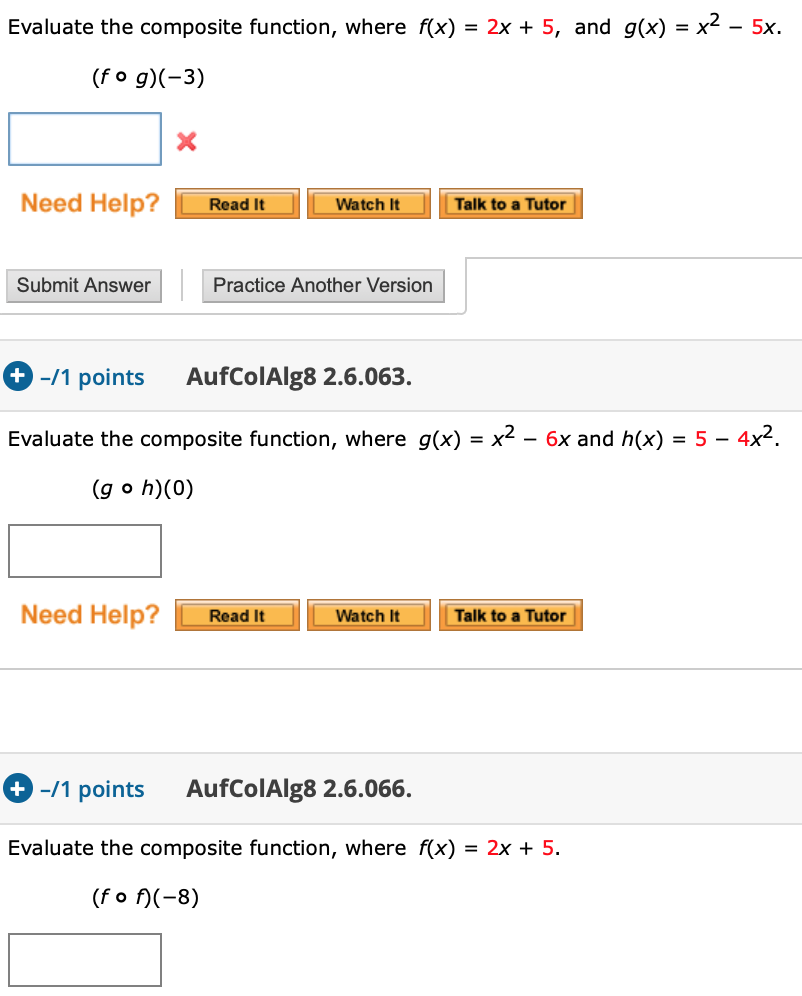Screen dimensions: 802x996
Task: Click the plus icon for problem 2.6.066
Action: click(x=18, y=789)
